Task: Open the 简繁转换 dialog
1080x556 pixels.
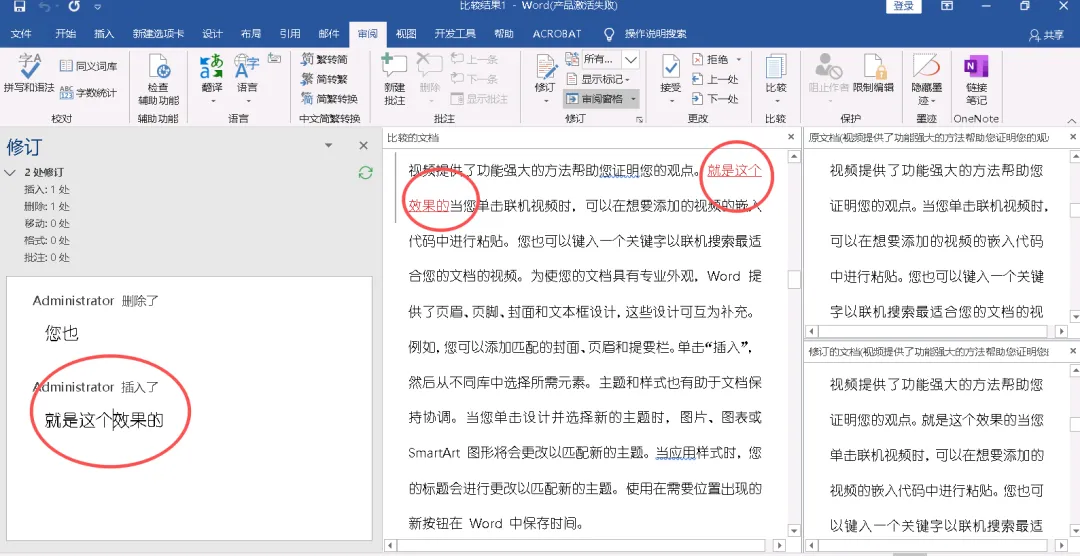Action: [x=329, y=99]
